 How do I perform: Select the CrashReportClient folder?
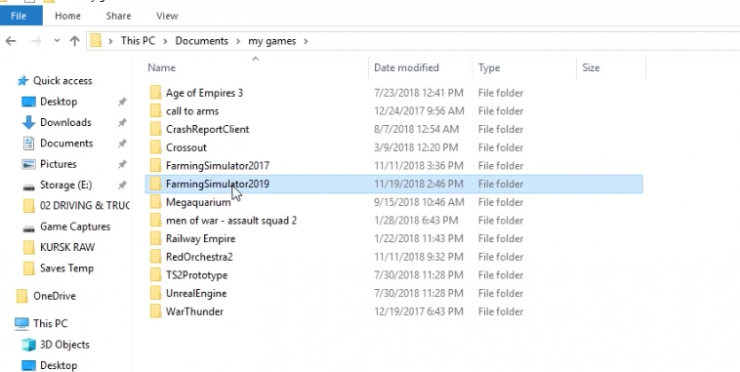coord(208,129)
